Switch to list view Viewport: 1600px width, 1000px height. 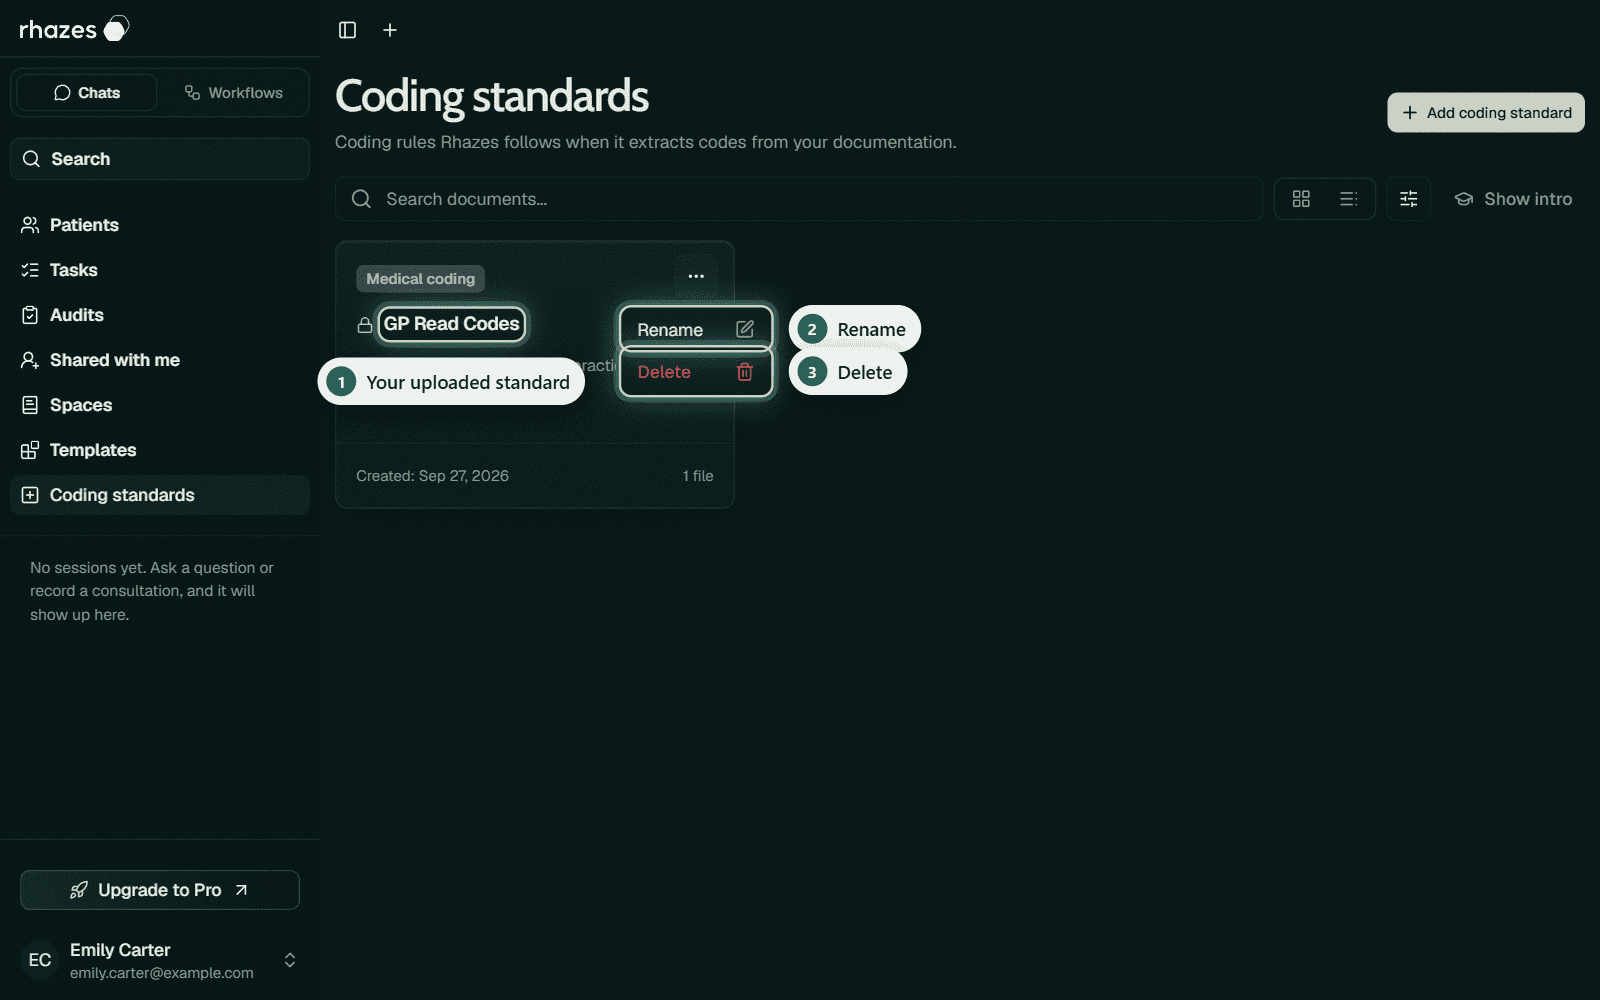pyautogui.click(x=1349, y=199)
